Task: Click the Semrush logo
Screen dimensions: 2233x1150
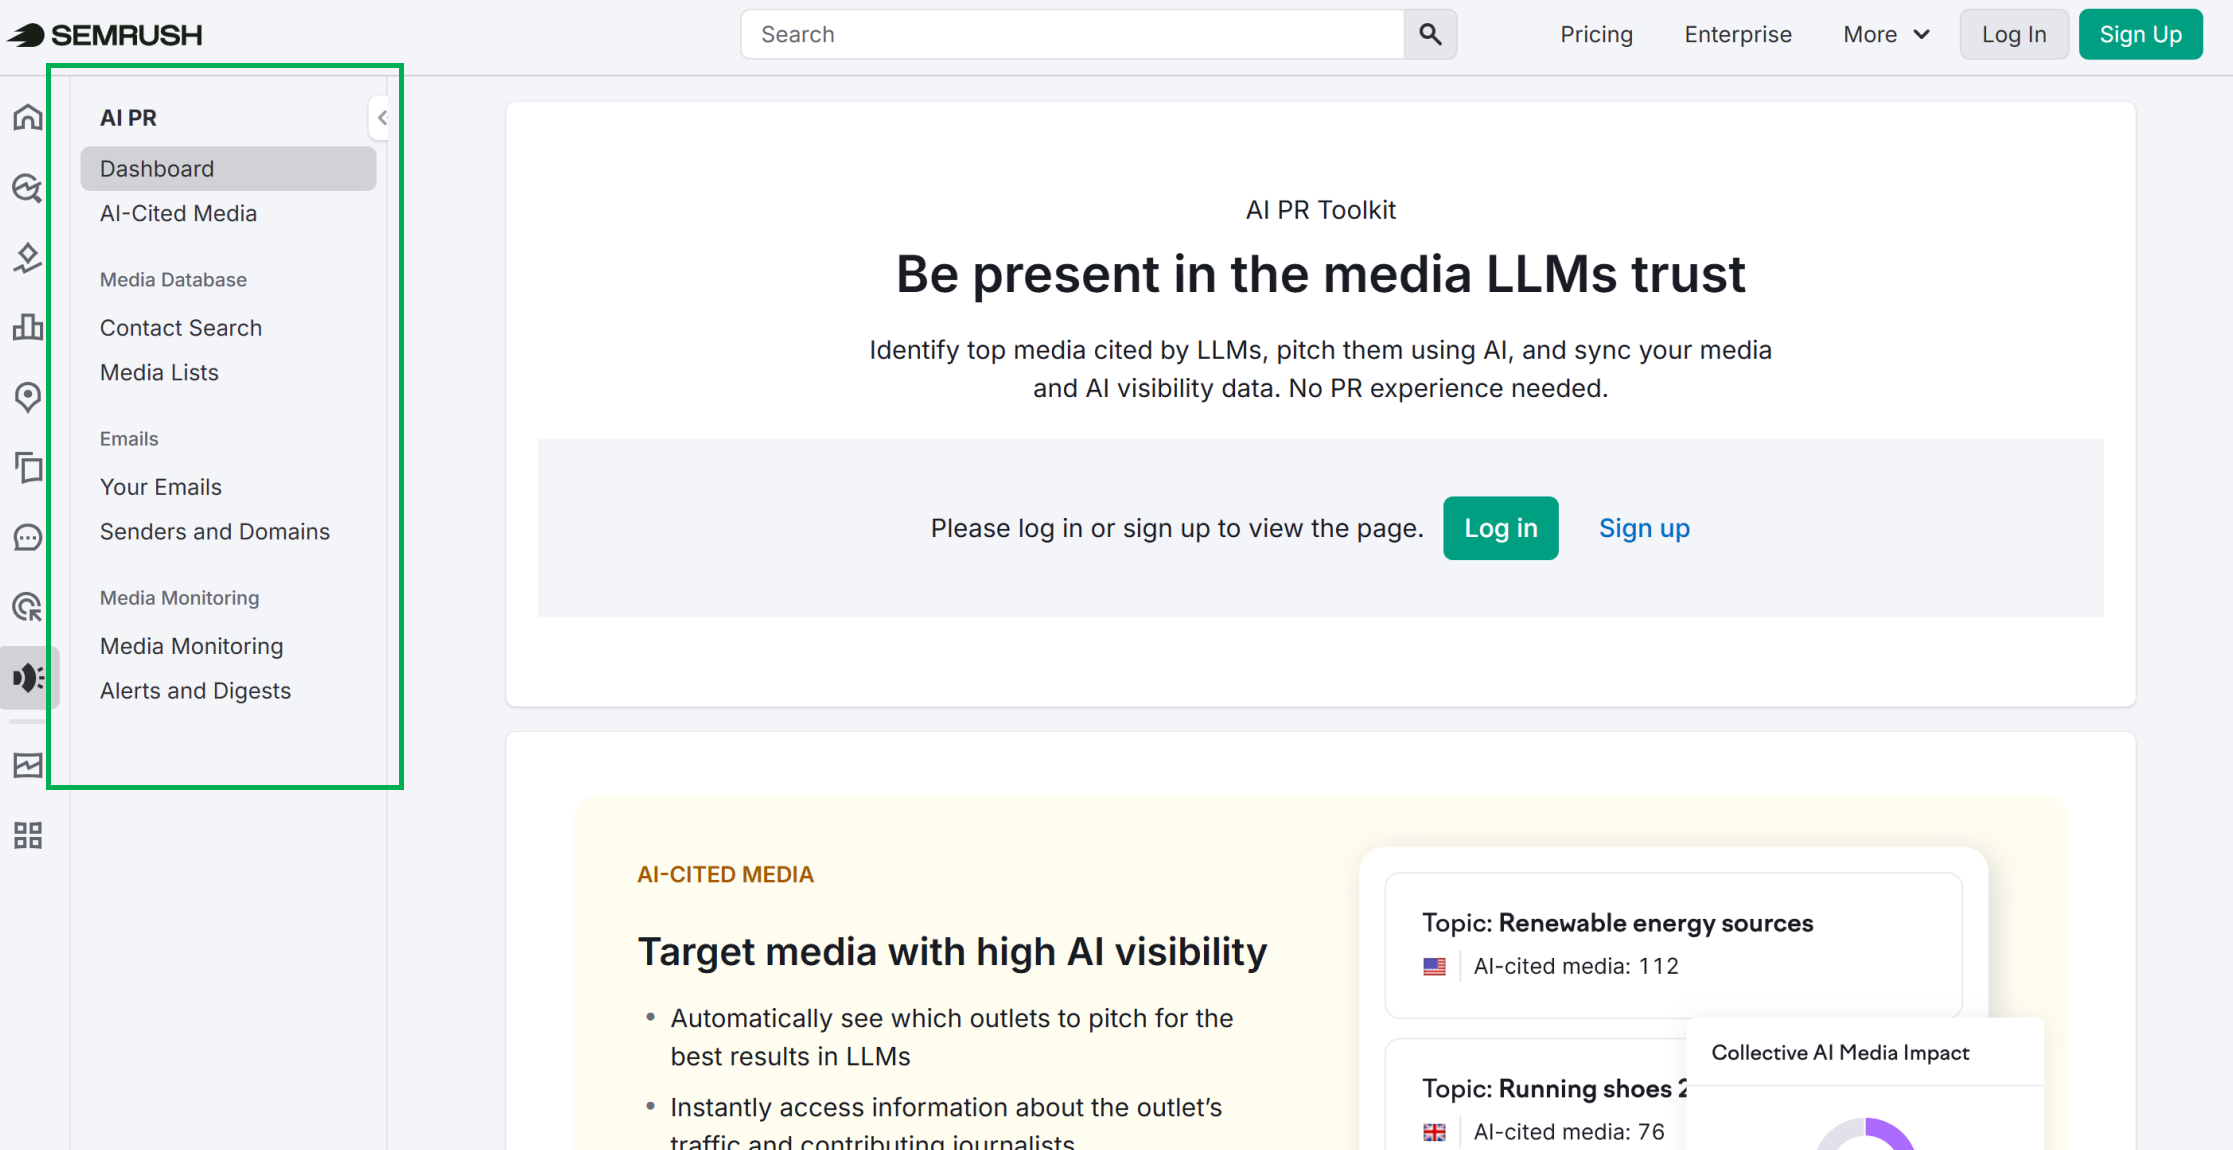Action: pos(105,35)
